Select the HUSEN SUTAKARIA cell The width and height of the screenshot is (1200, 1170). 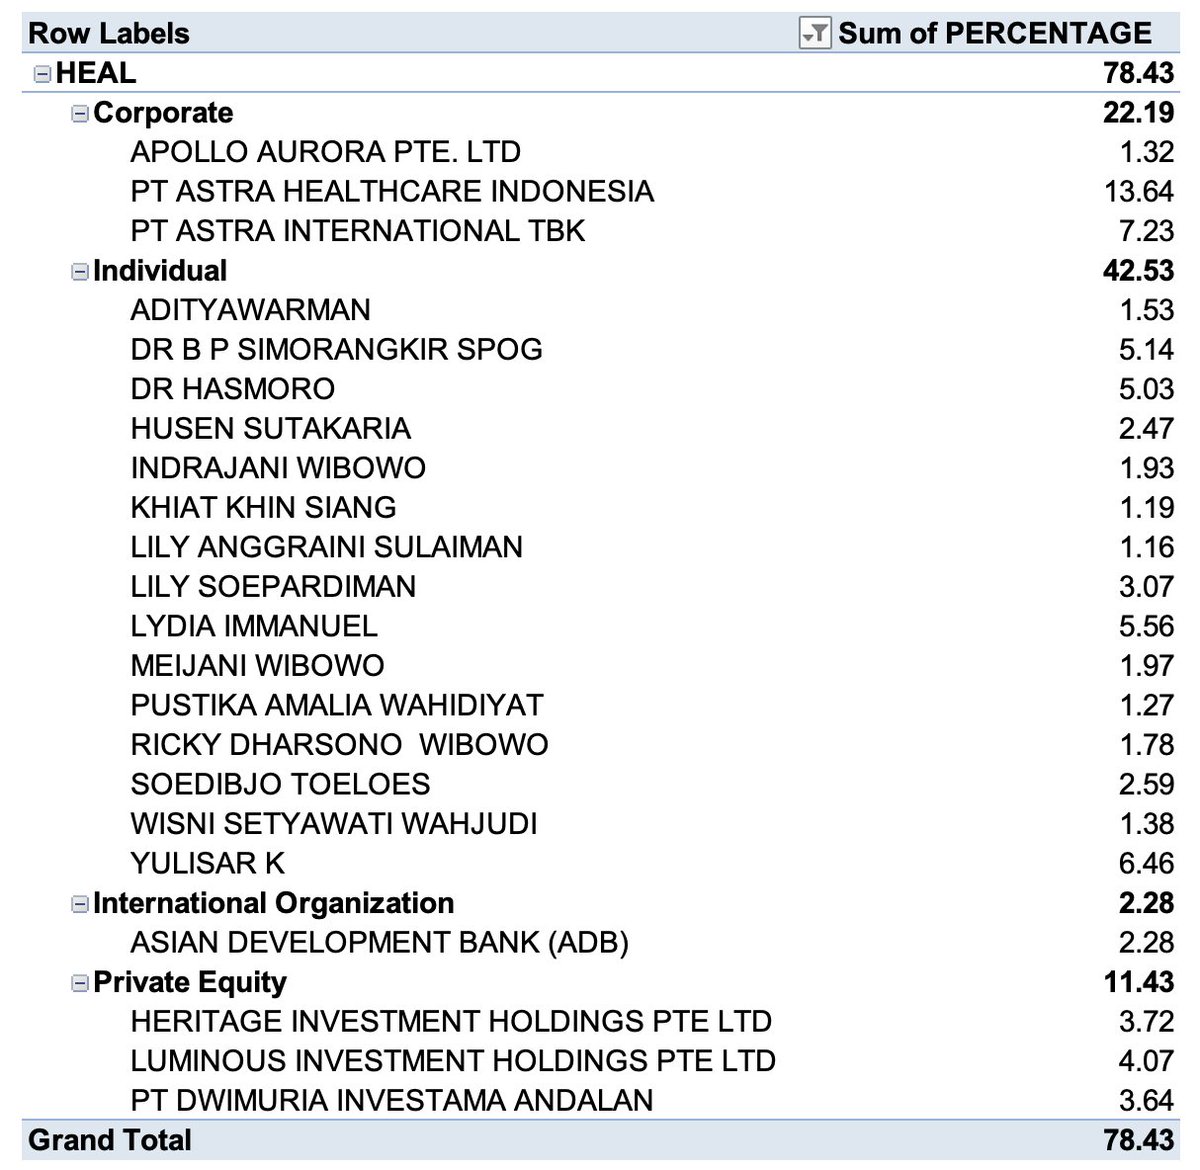pyautogui.click(x=271, y=428)
